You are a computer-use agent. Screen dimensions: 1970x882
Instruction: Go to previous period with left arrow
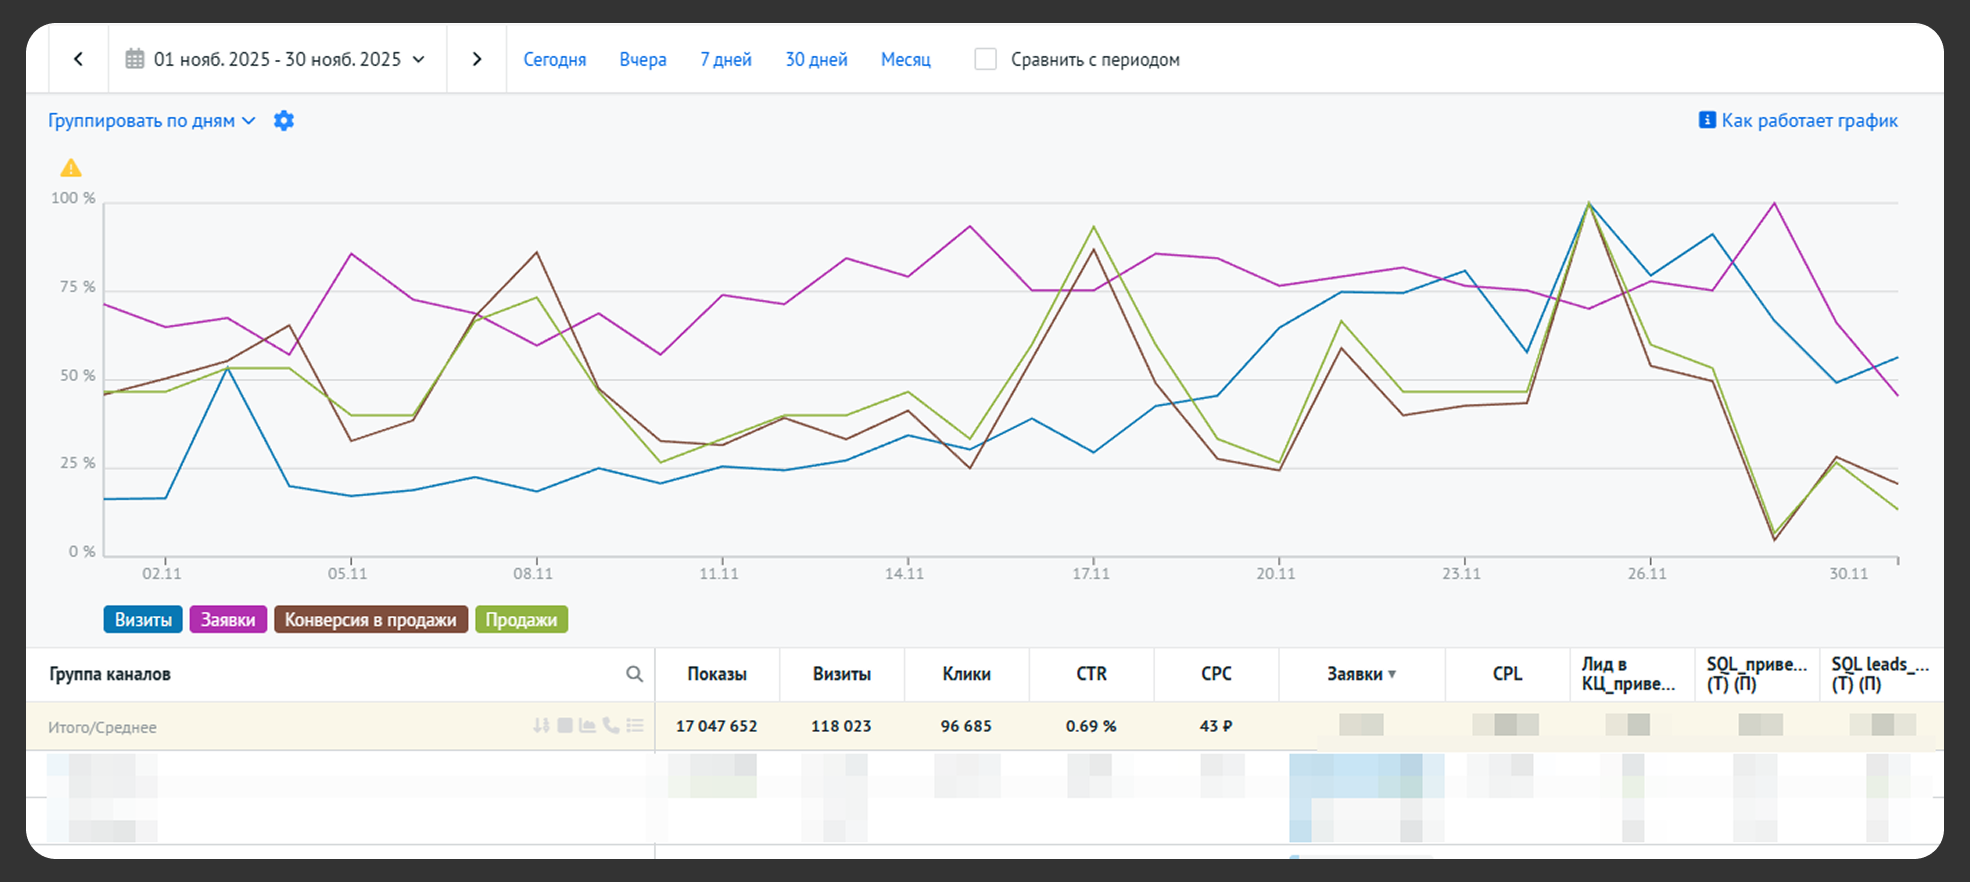coord(78,59)
